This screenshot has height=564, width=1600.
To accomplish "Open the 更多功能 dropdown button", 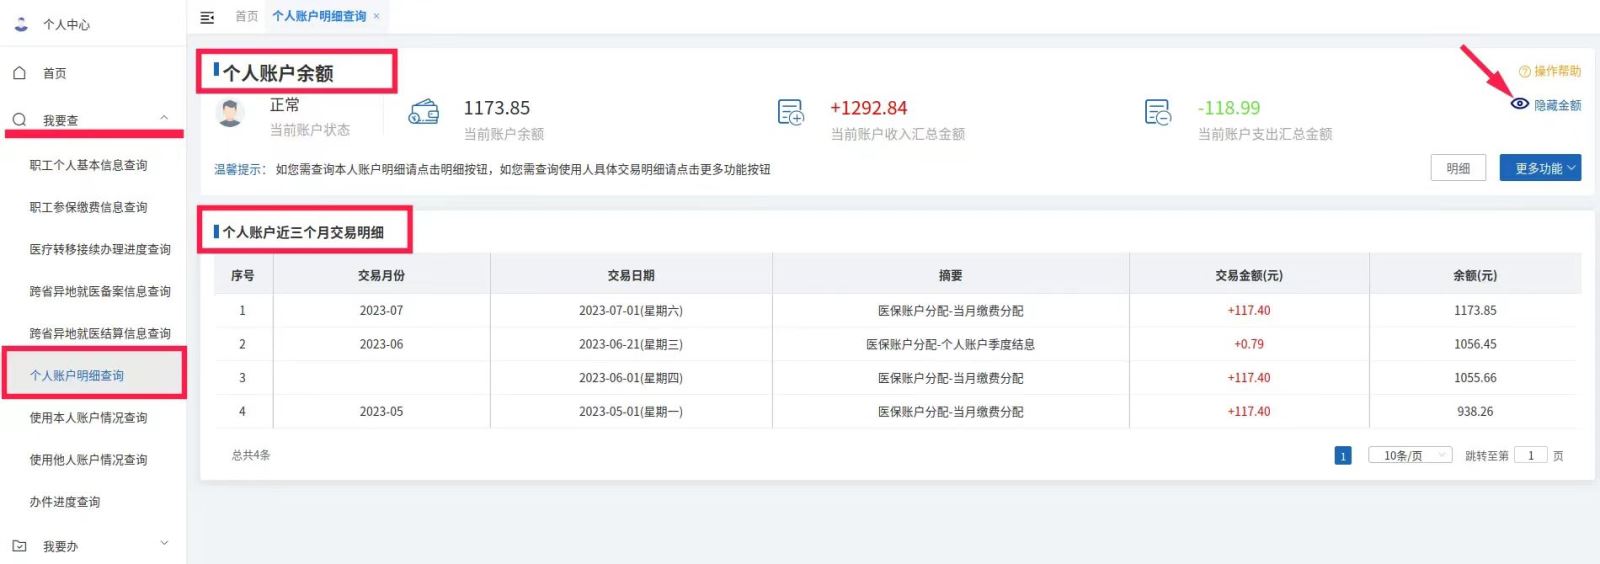I will click(1539, 168).
